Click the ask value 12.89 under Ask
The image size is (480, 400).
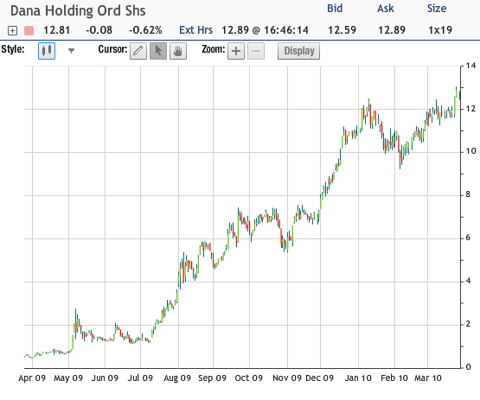pyautogui.click(x=392, y=30)
